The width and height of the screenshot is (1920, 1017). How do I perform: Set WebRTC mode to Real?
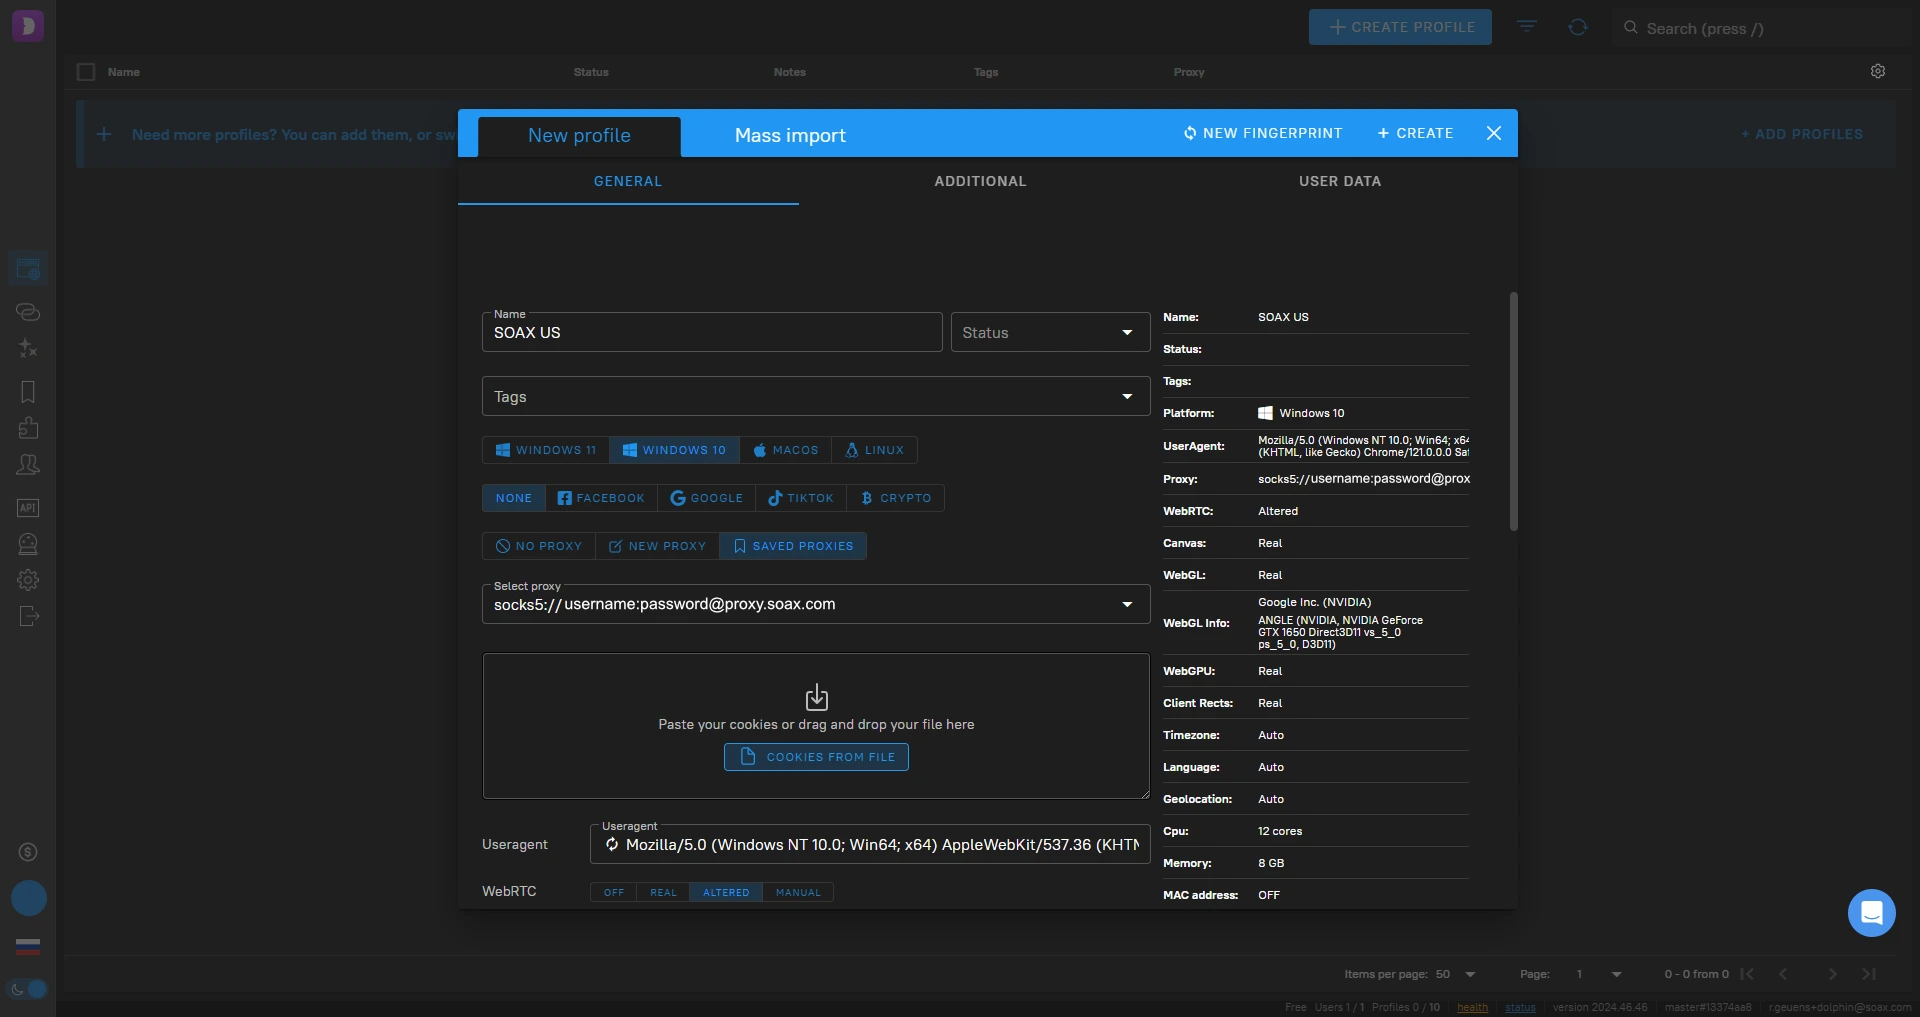point(663,892)
